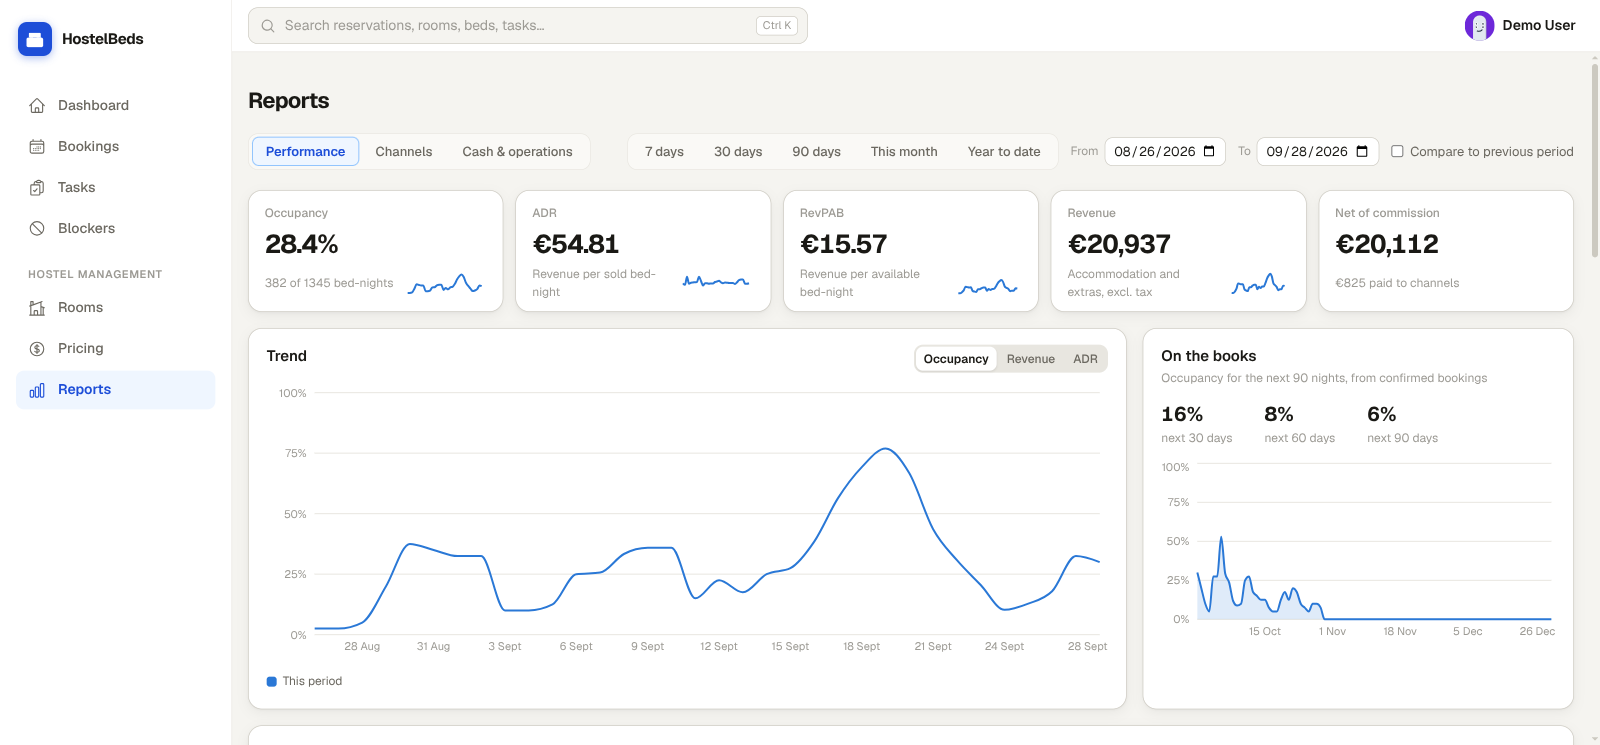
Task: Choose the 7 days range
Action: [x=664, y=151]
